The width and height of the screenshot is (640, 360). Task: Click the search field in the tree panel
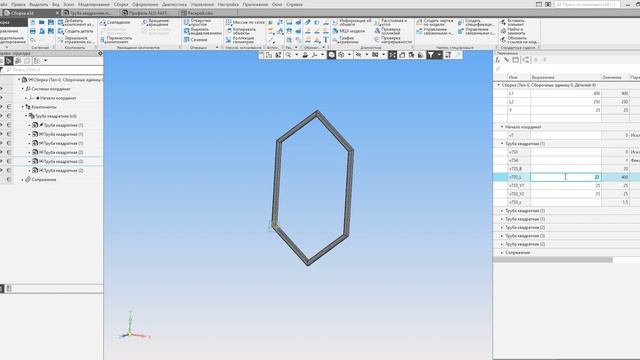(53, 70)
